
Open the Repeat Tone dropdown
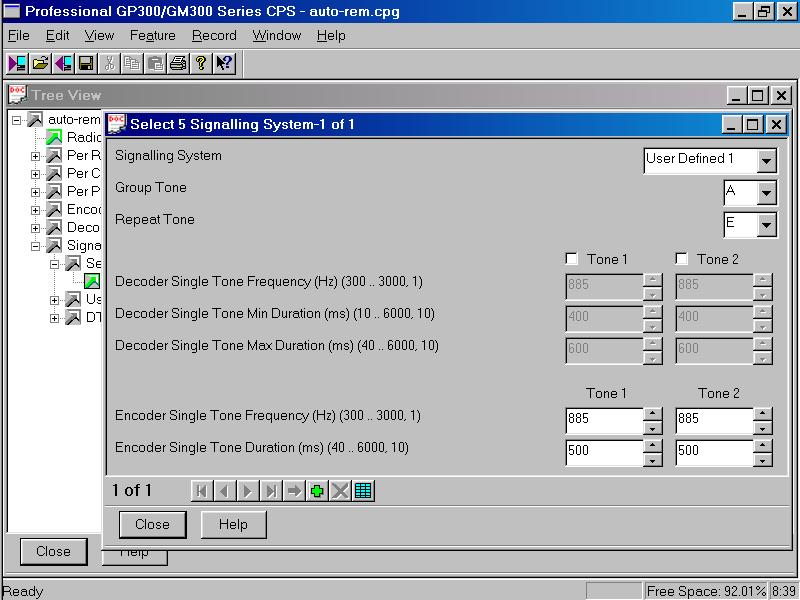(766, 225)
